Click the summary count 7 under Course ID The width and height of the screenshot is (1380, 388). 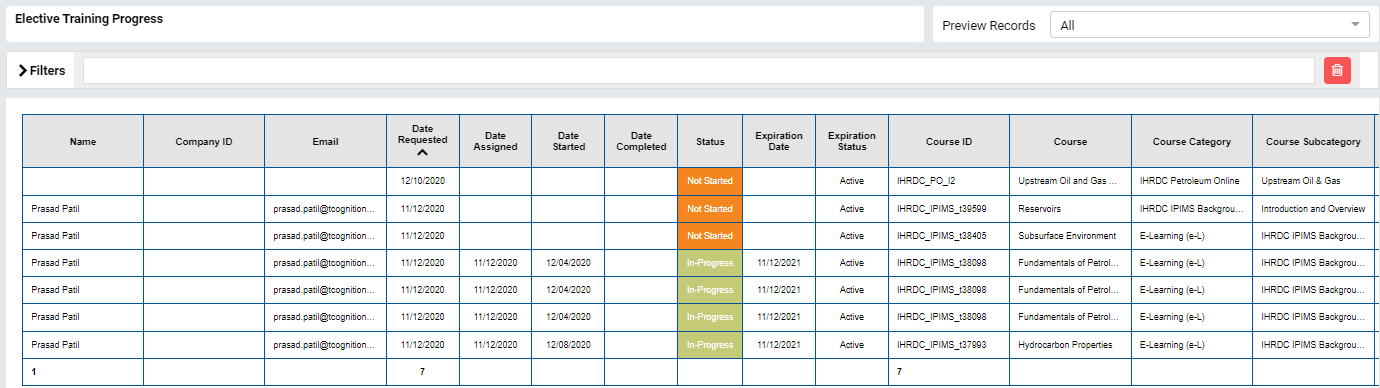[x=900, y=372]
